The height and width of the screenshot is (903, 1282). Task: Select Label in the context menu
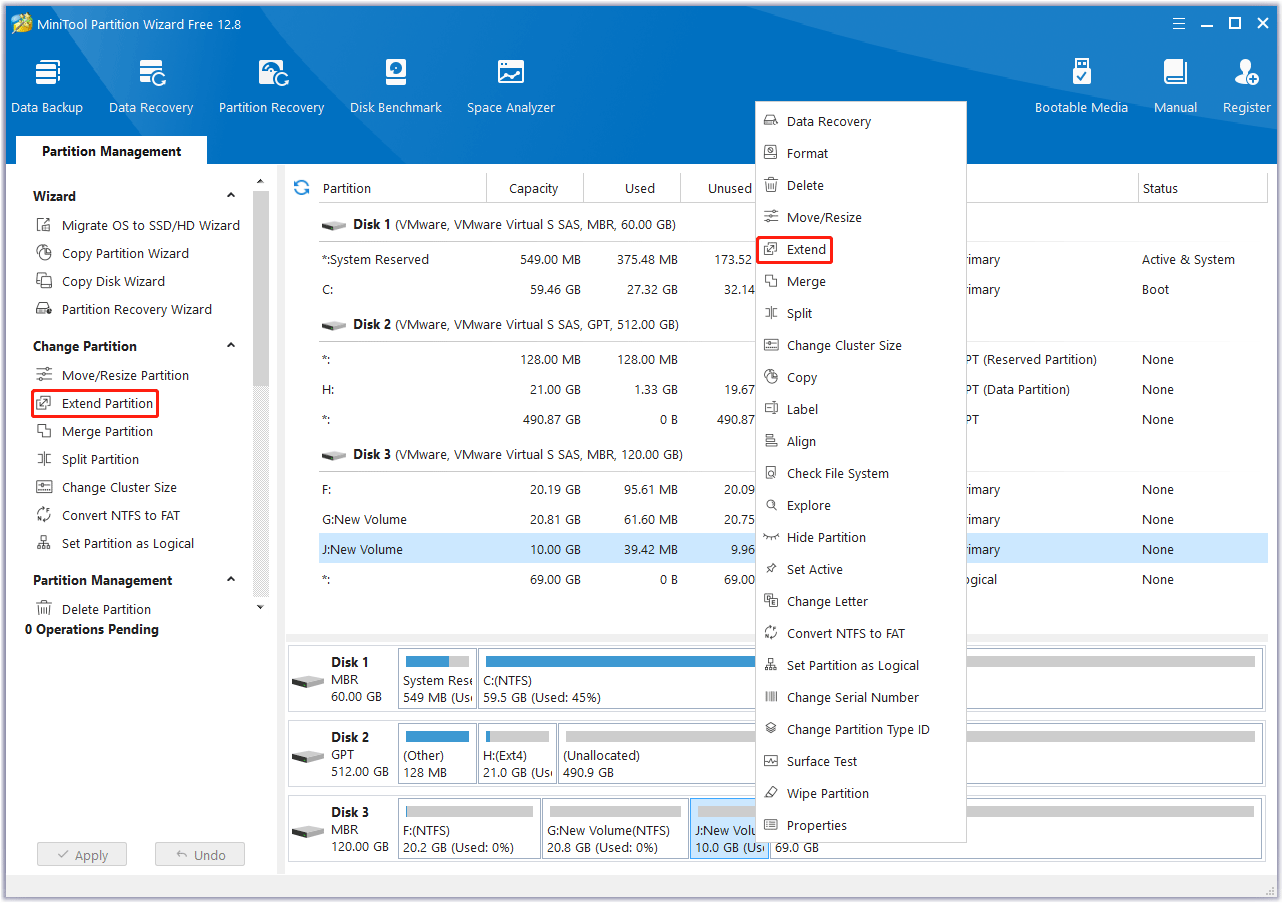pyautogui.click(x=860, y=409)
